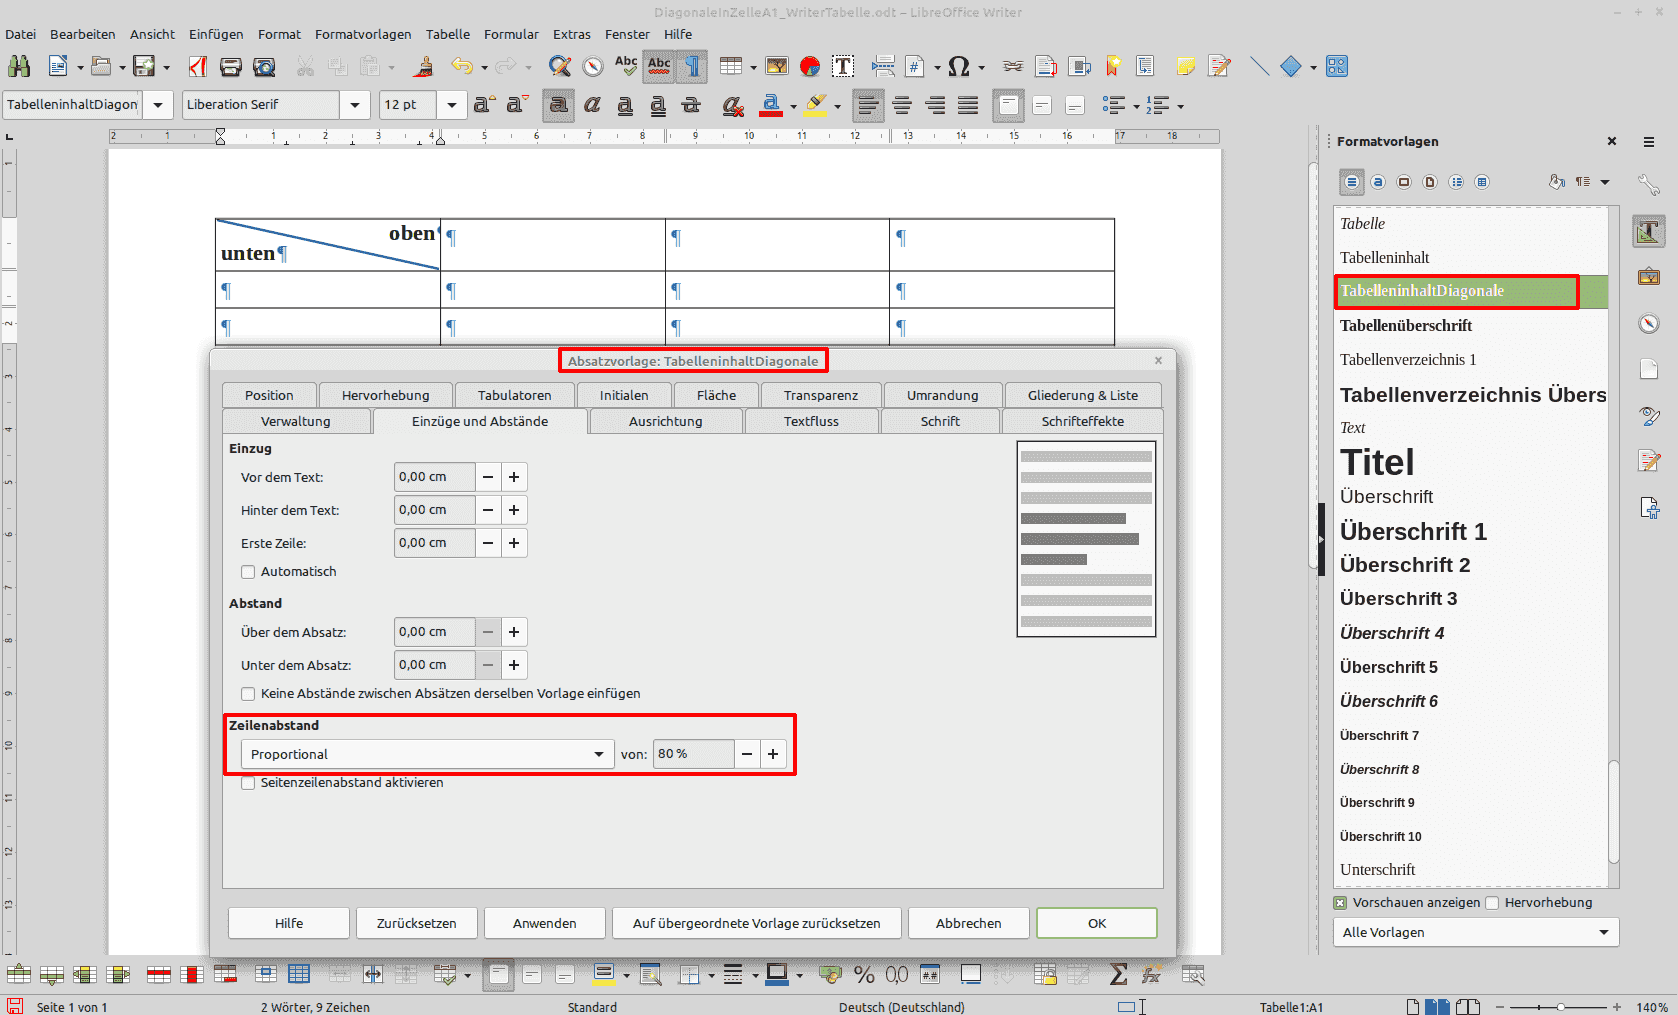Image resolution: width=1678 pixels, height=1015 pixels.
Task: Click the Print icon in toolbar
Action: (x=231, y=67)
